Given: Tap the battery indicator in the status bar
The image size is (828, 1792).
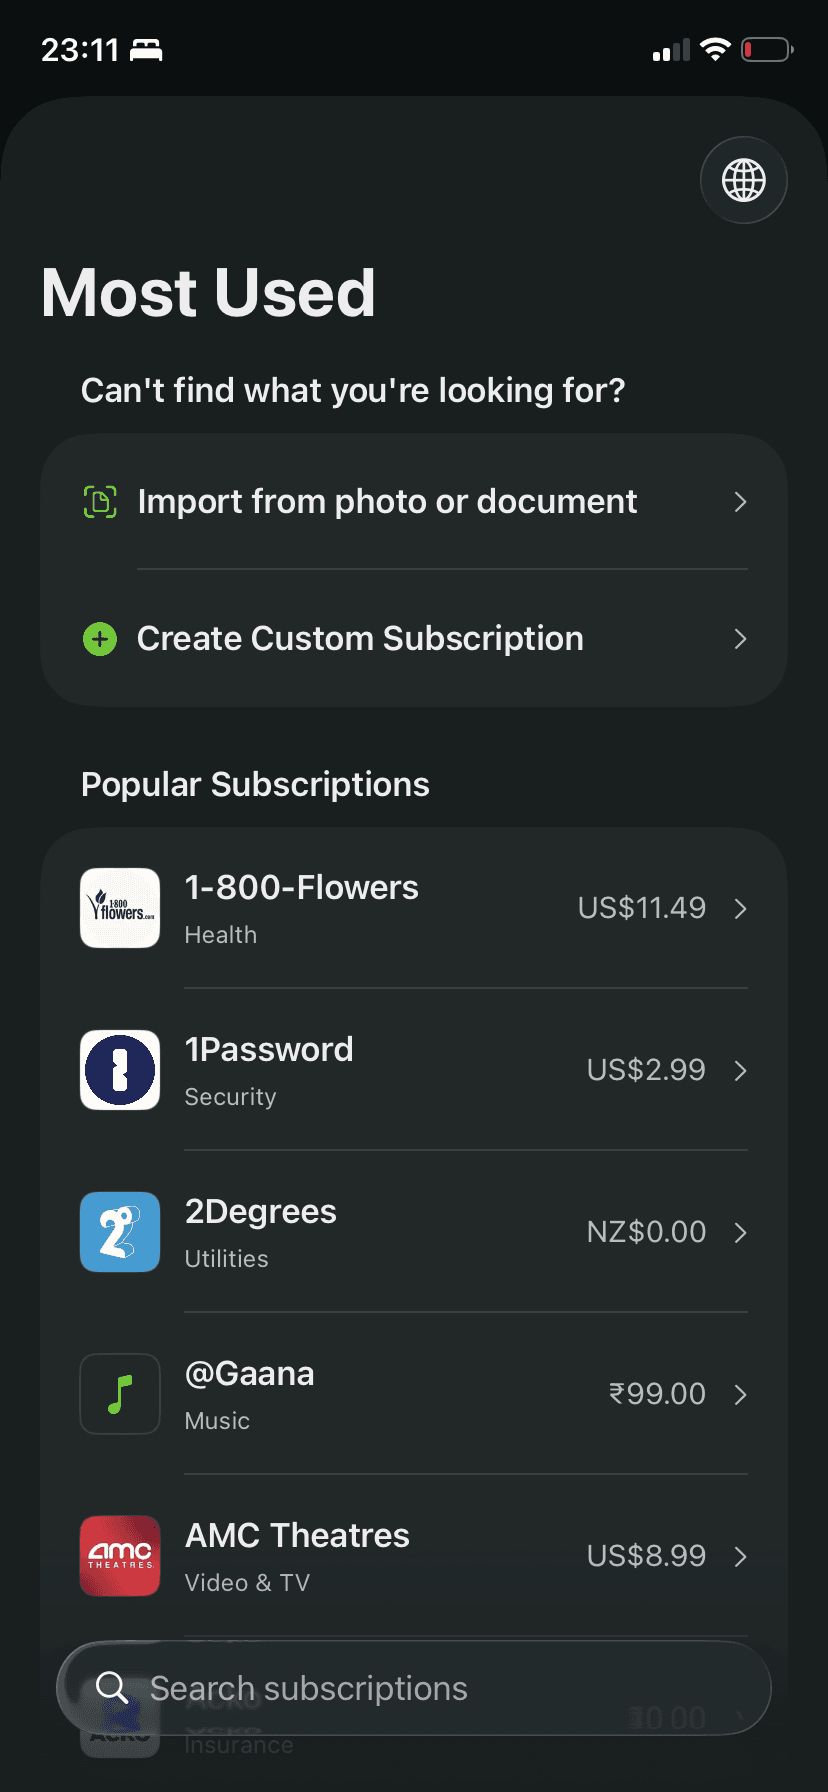Looking at the screenshot, I should [766, 50].
